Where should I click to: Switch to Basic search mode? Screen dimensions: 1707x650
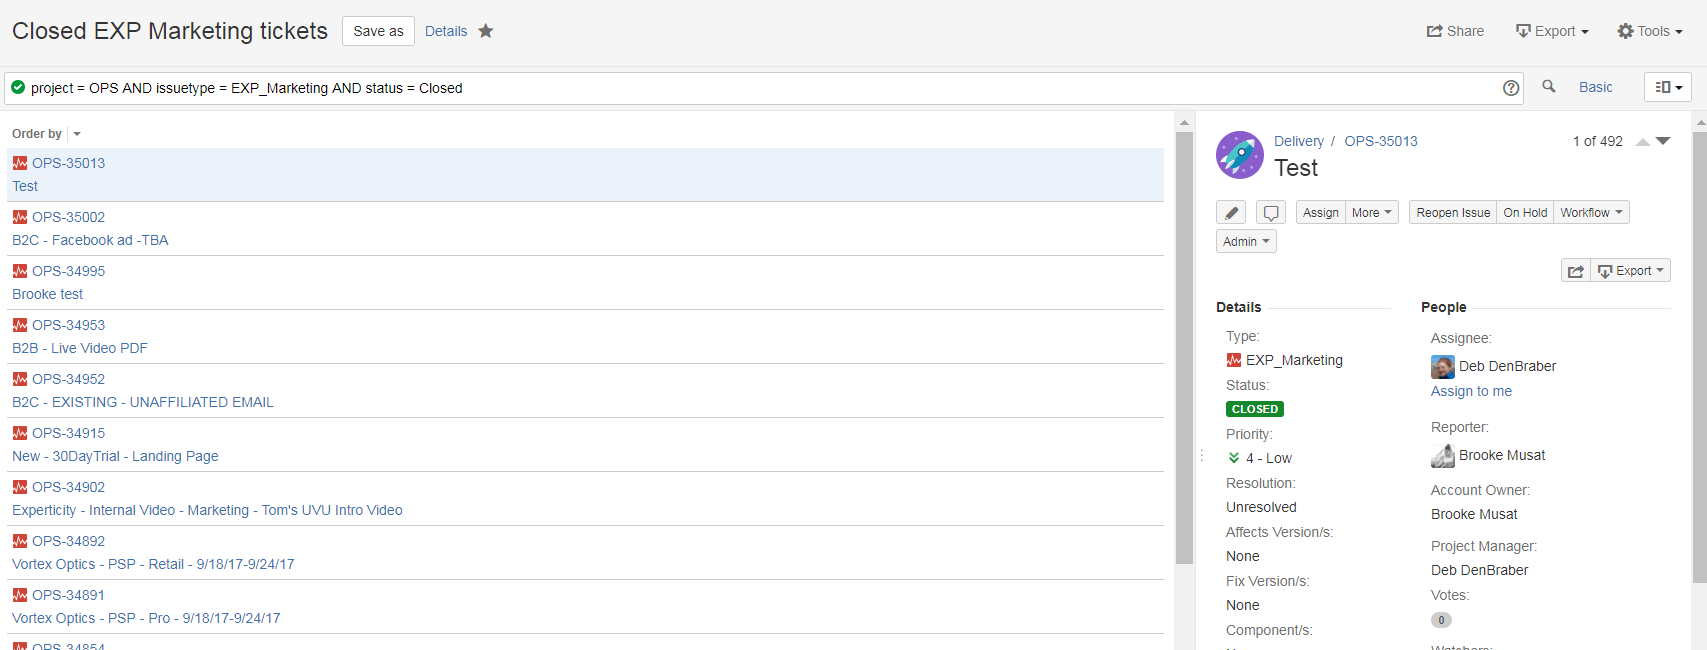(1595, 88)
